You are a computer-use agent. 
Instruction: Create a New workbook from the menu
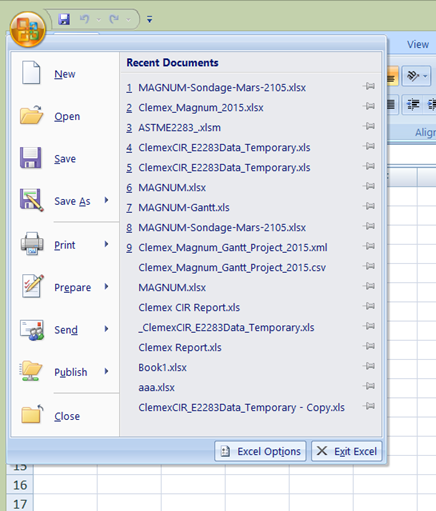(x=65, y=74)
